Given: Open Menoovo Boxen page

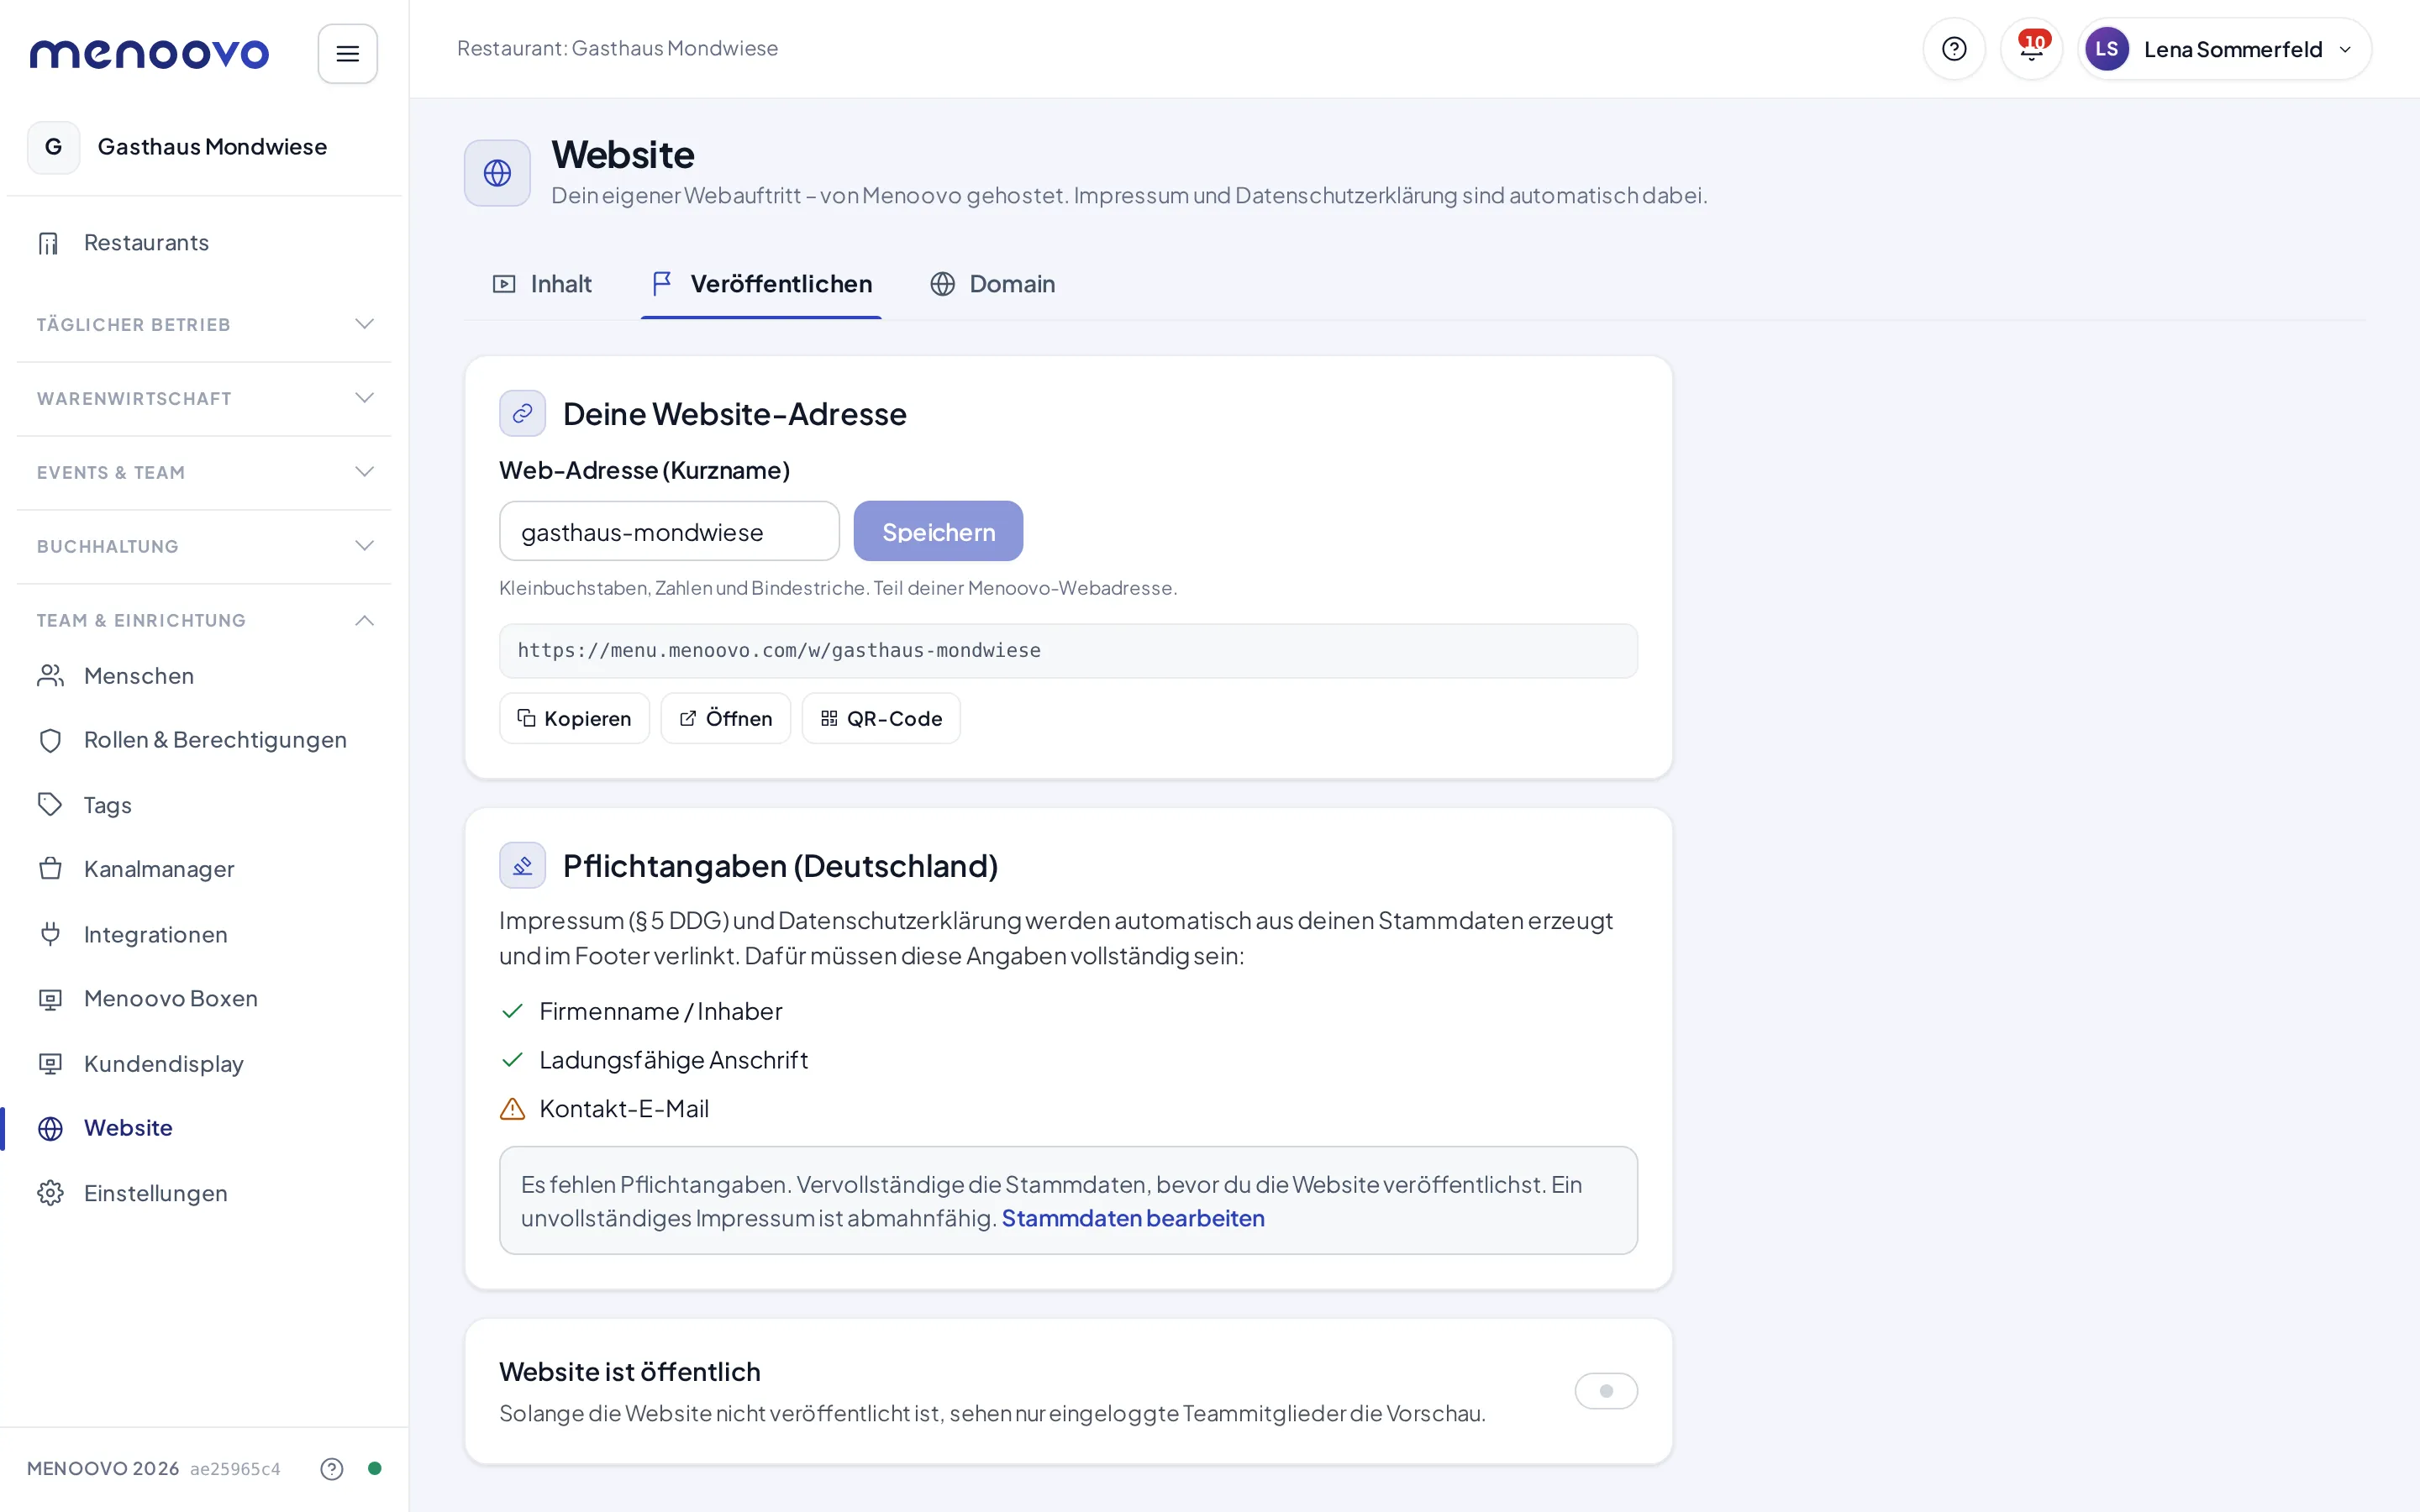Looking at the screenshot, I should coord(204,999).
